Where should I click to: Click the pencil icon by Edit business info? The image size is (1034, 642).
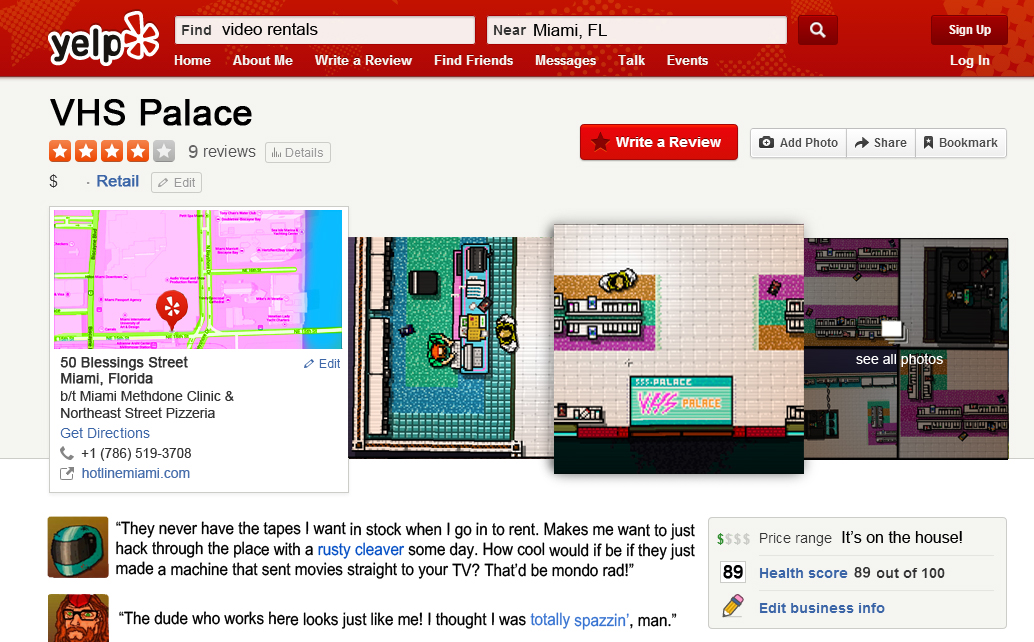[733, 605]
